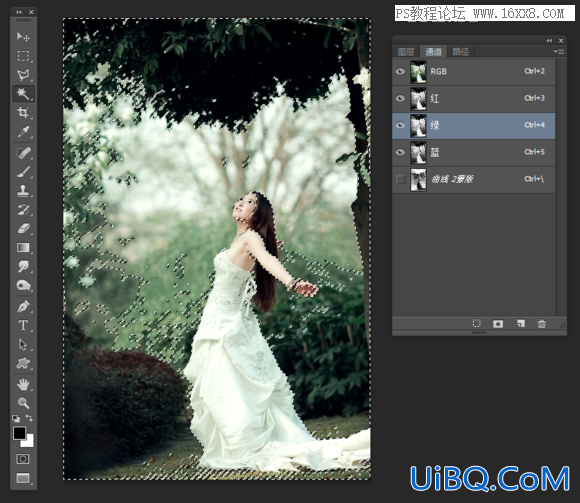Toggle visibility of the red channel
Screen dimensions: 580x503
pyautogui.click(x=400, y=98)
